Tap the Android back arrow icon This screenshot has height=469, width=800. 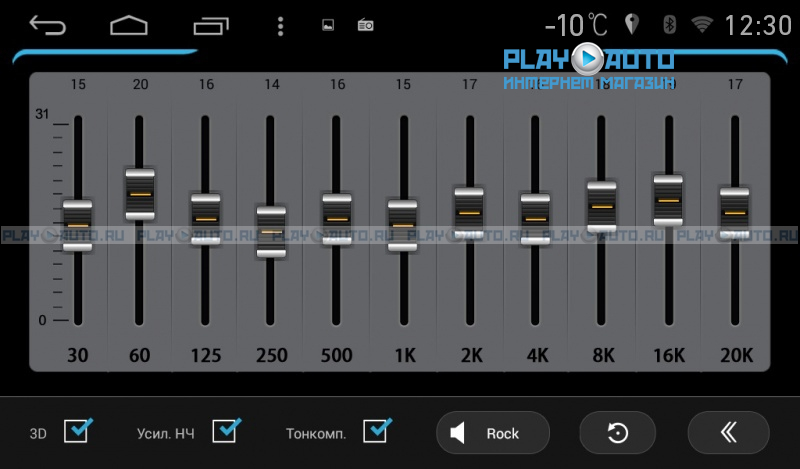pyautogui.click(x=47, y=25)
